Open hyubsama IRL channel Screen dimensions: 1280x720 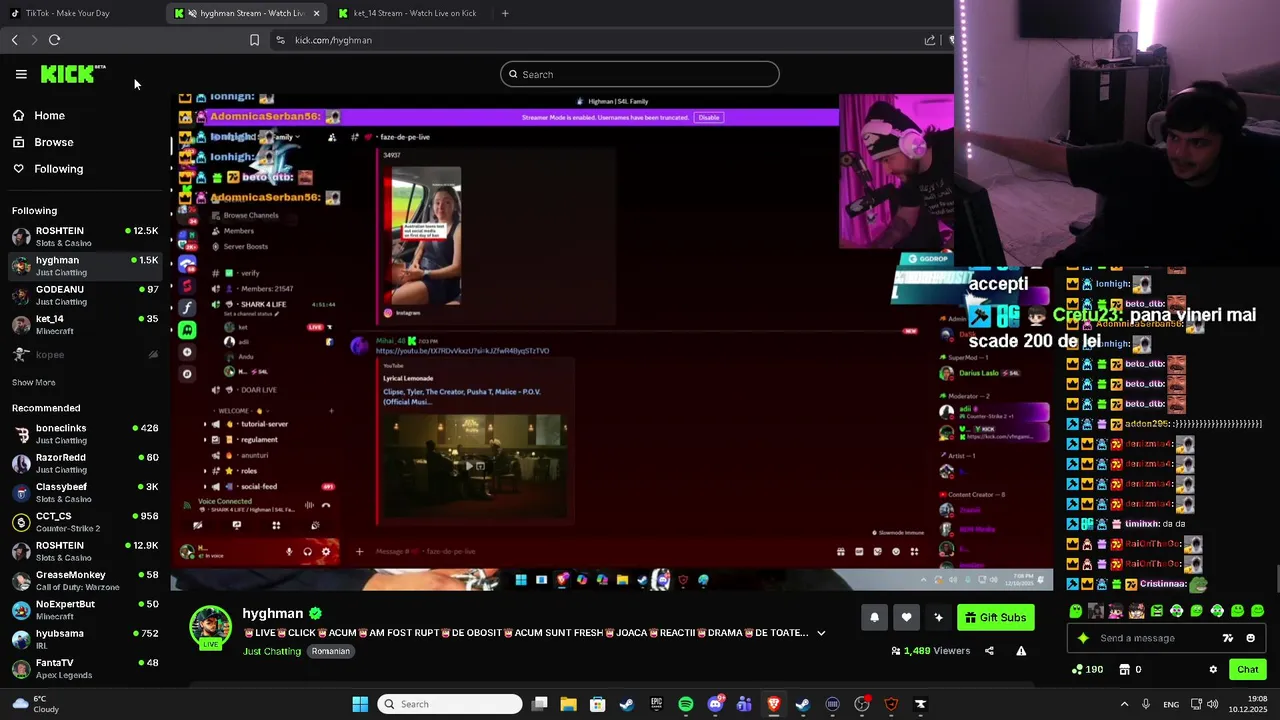click(85, 638)
